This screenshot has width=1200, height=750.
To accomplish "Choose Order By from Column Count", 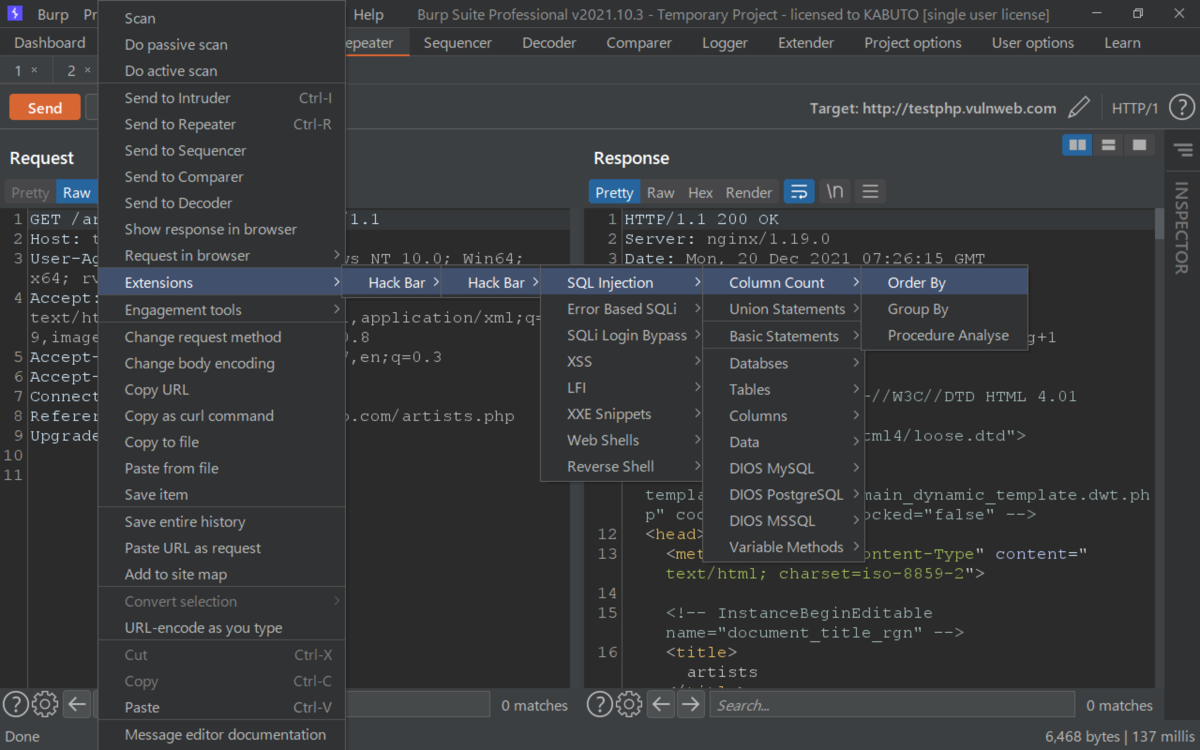I will [944, 283].
